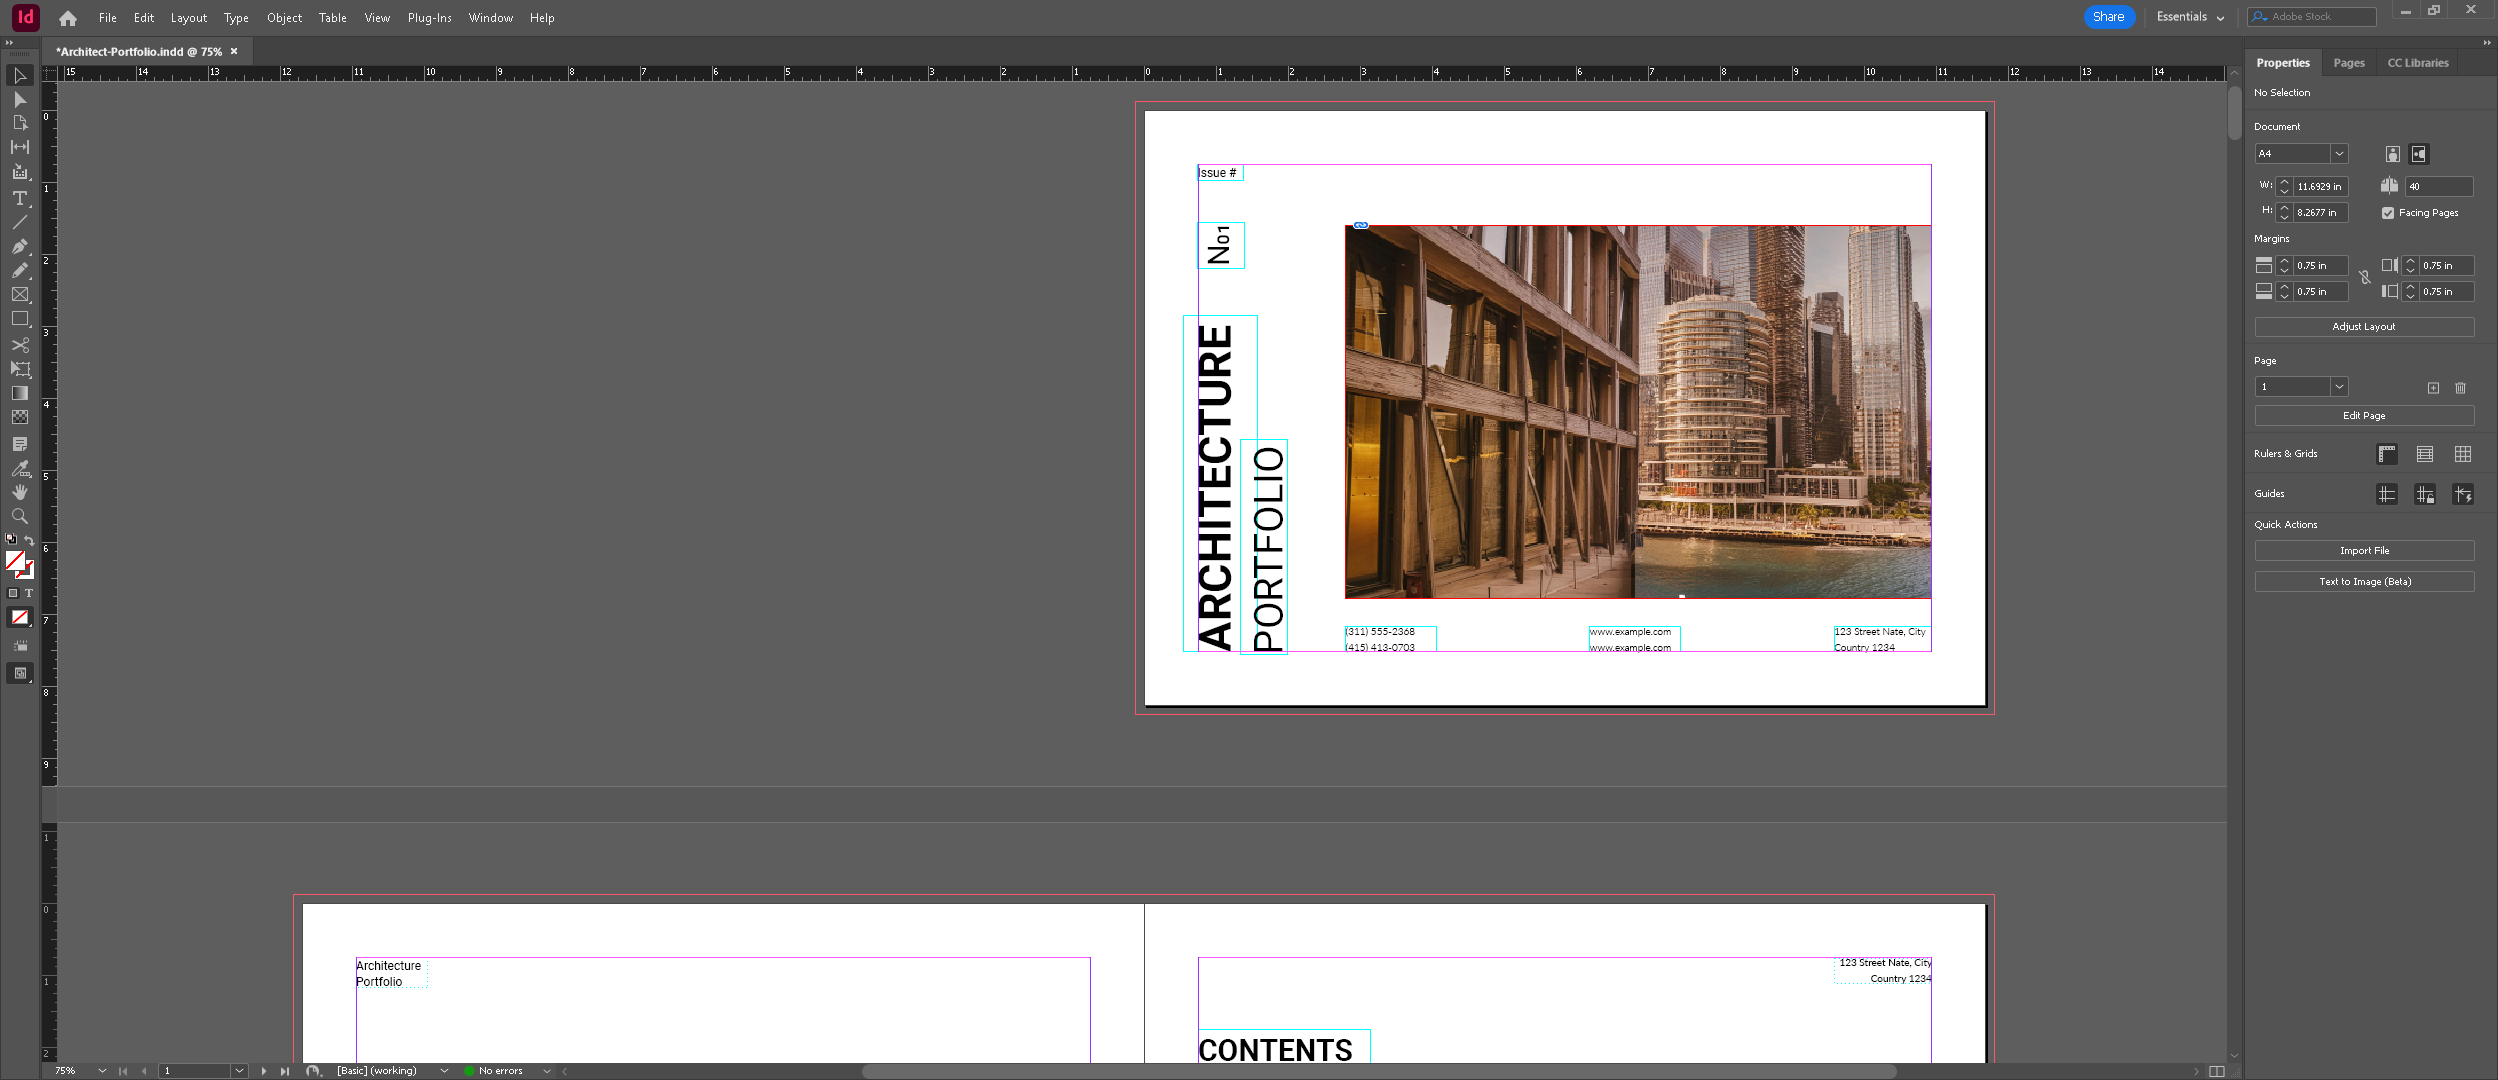Select the Type tool
Image resolution: width=2498 pixels, height=1080 pixels.
point(20,198)
